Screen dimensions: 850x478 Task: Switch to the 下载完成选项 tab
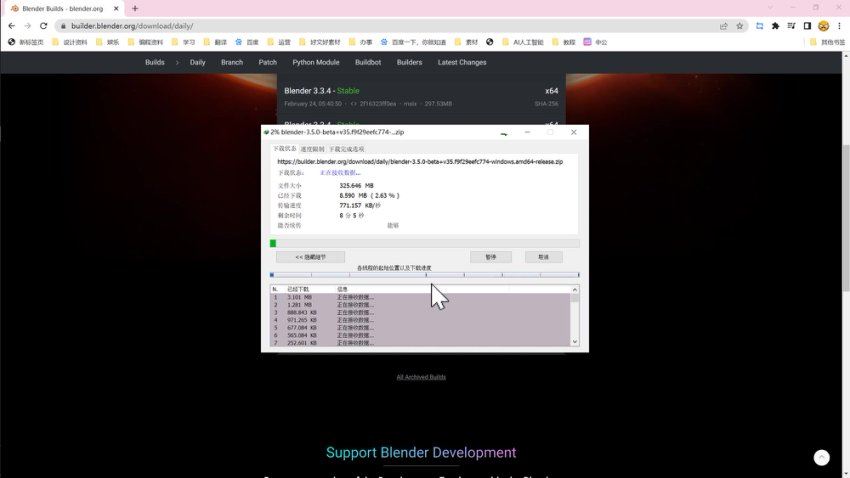pos(346,149)
